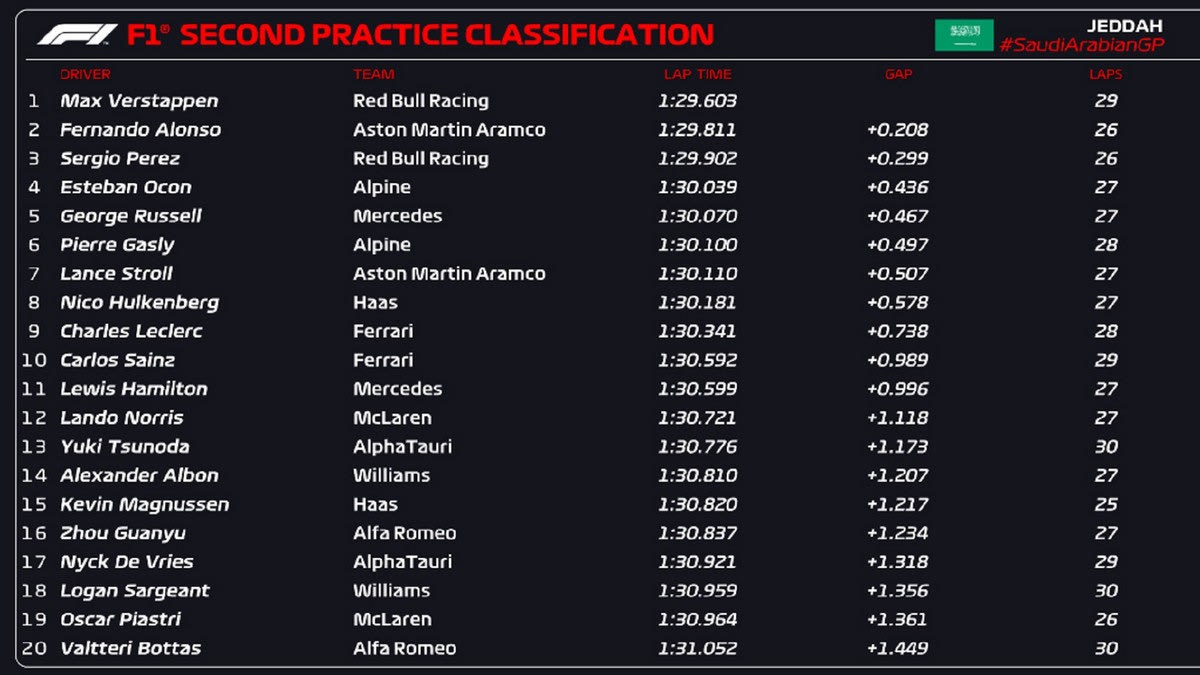
Task: Select Lewis Hamilton's name in the list
Action: click(x=134, y=389)
